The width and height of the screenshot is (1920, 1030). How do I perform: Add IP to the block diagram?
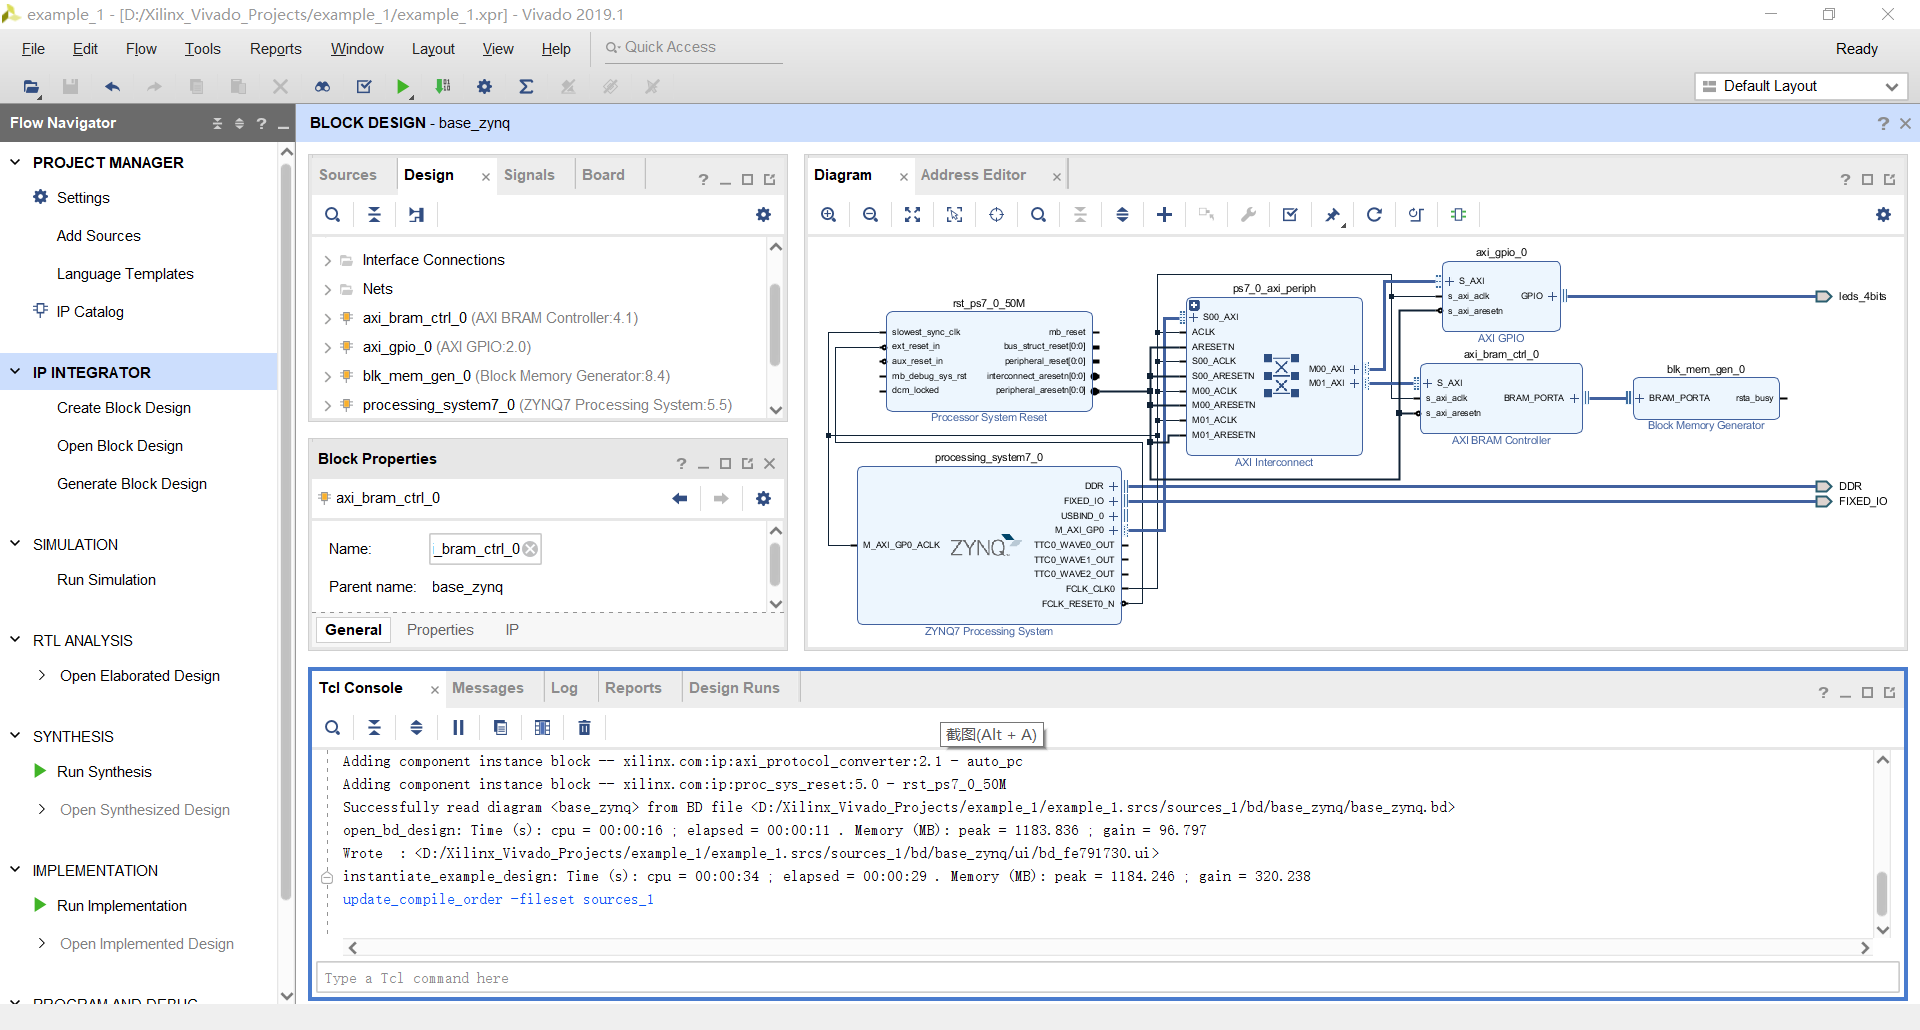click(x=1164, y=214)
